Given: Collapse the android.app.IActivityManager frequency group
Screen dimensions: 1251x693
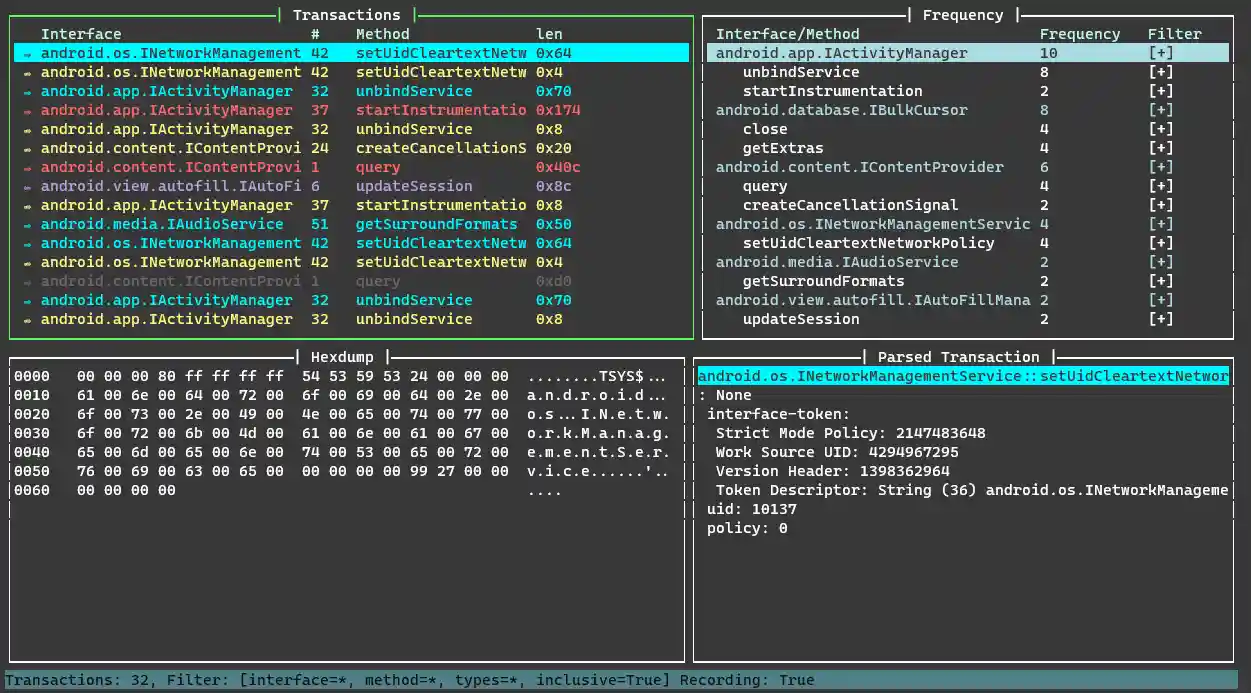Looking at the screenshot, I should (x=840, y=52).
